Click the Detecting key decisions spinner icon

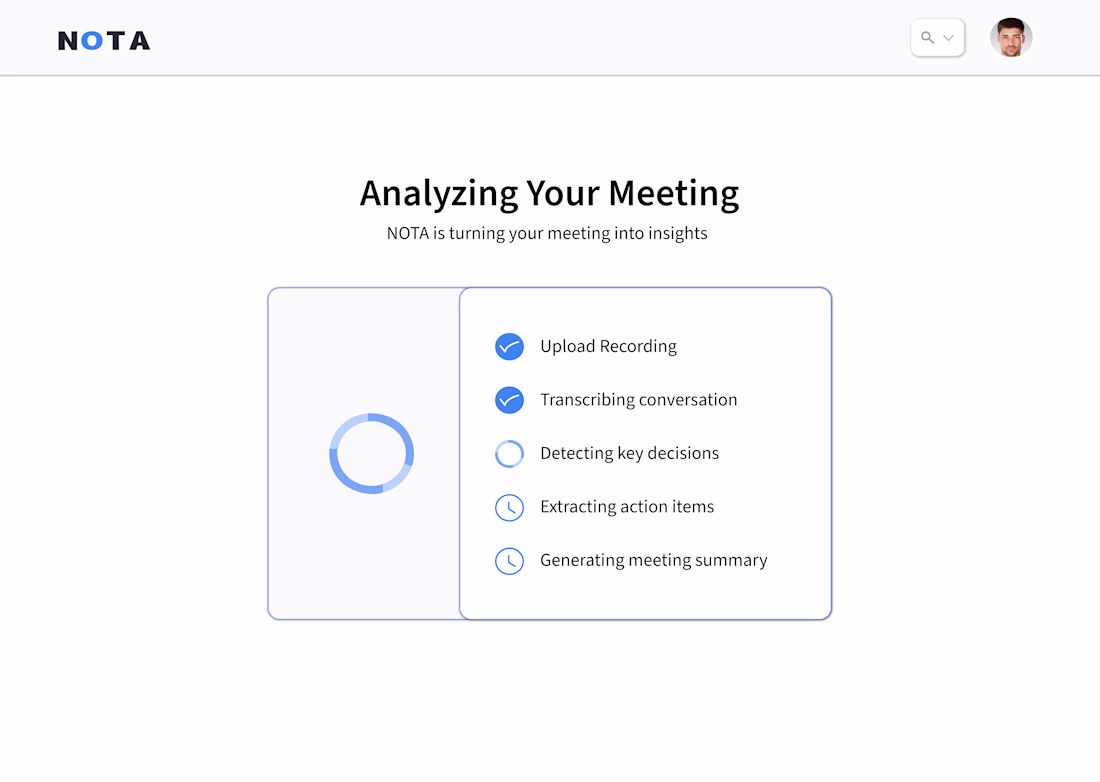[x=509, y=454]
